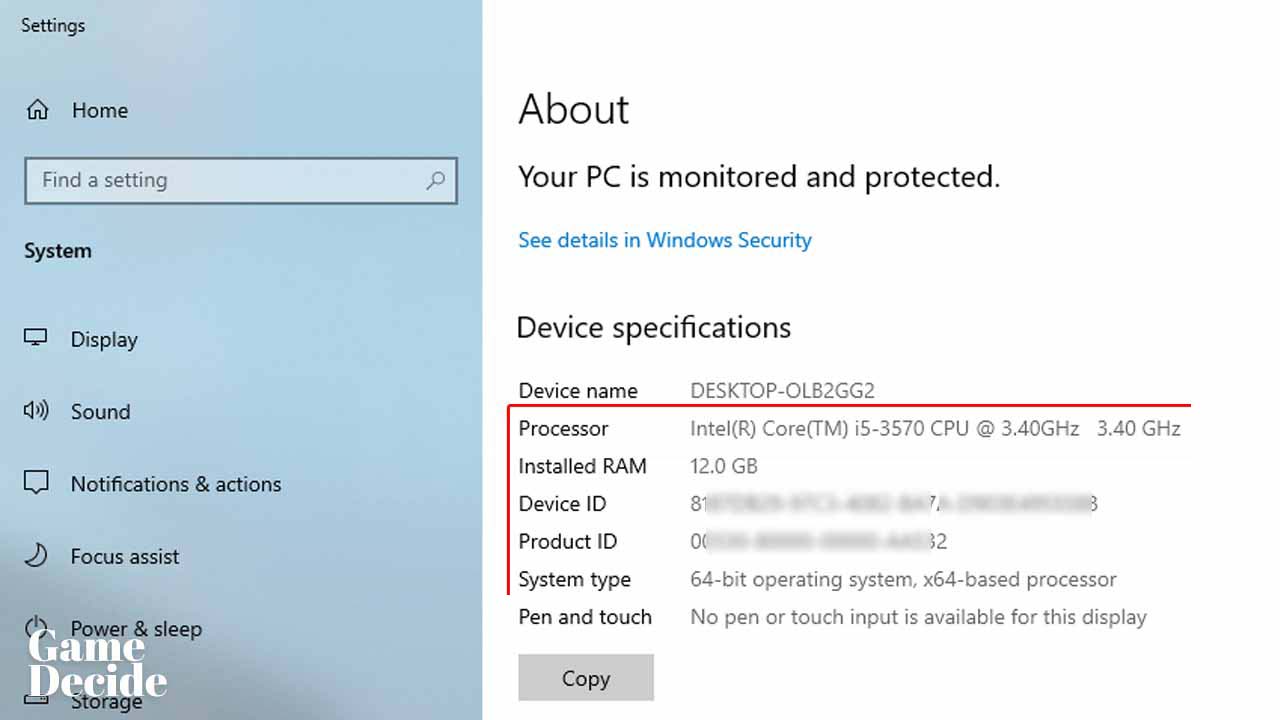Open Focus assist settings
1280x720 pixels.
pos(123,556)
